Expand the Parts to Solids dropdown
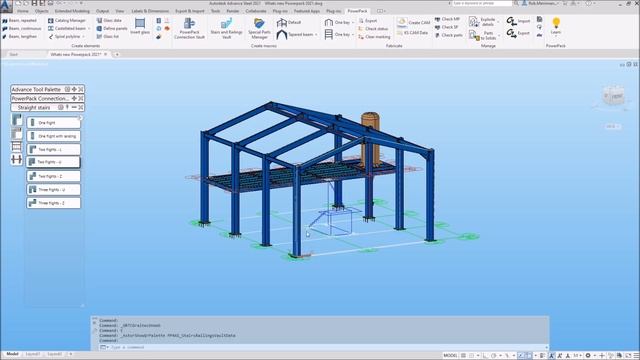The image size is (640, 360). 498,36
